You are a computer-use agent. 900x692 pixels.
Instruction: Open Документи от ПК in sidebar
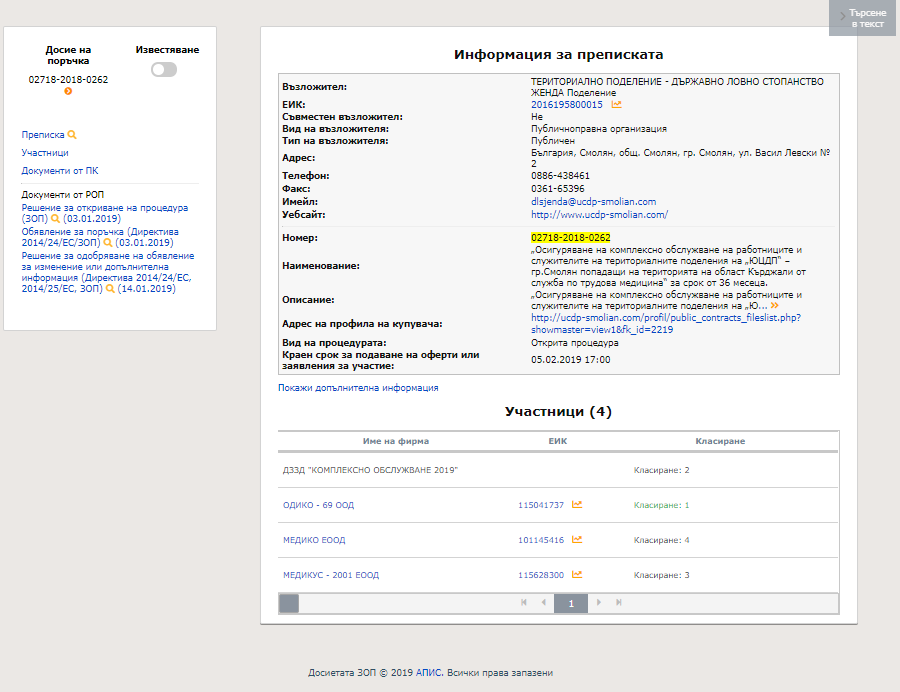60,171
